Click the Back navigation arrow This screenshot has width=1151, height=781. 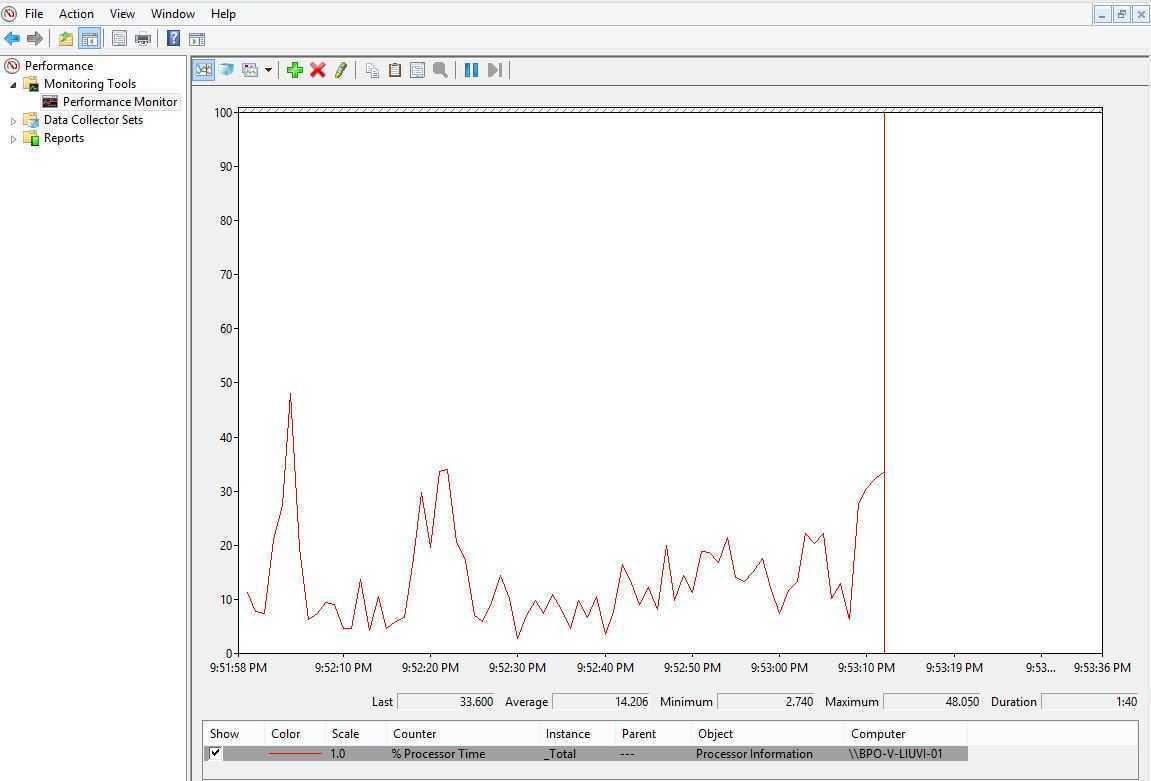(x=12, y=38)
